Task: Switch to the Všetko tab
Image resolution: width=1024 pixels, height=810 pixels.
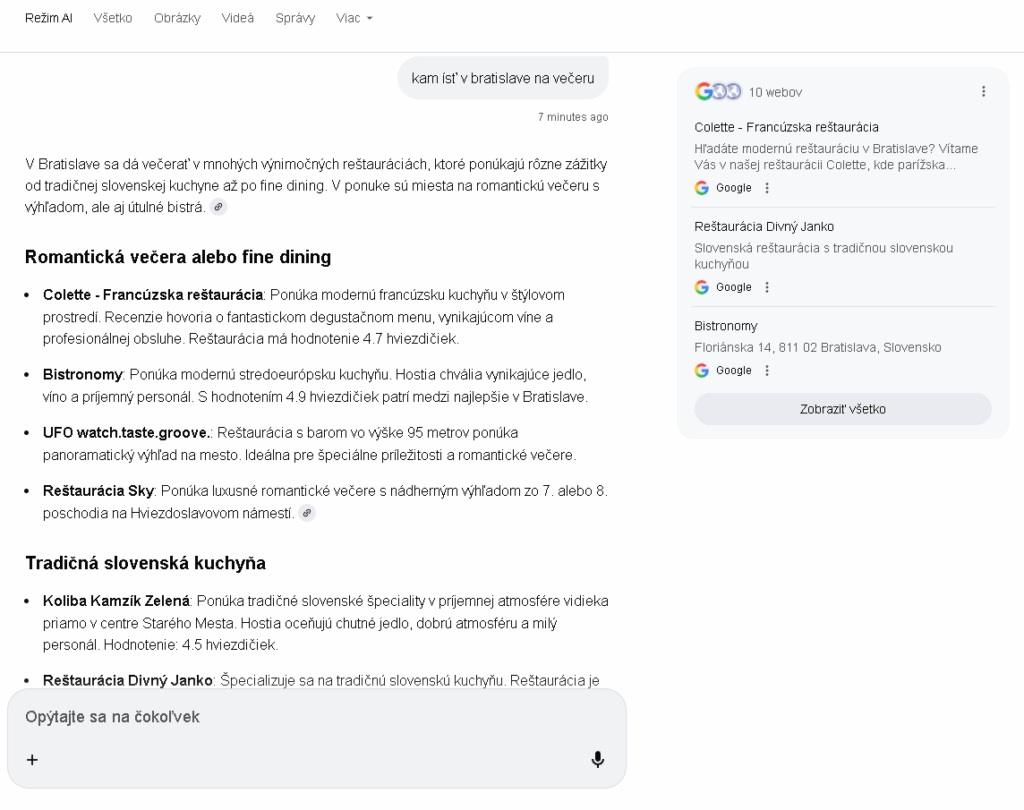Action: [x=113, y=18]
